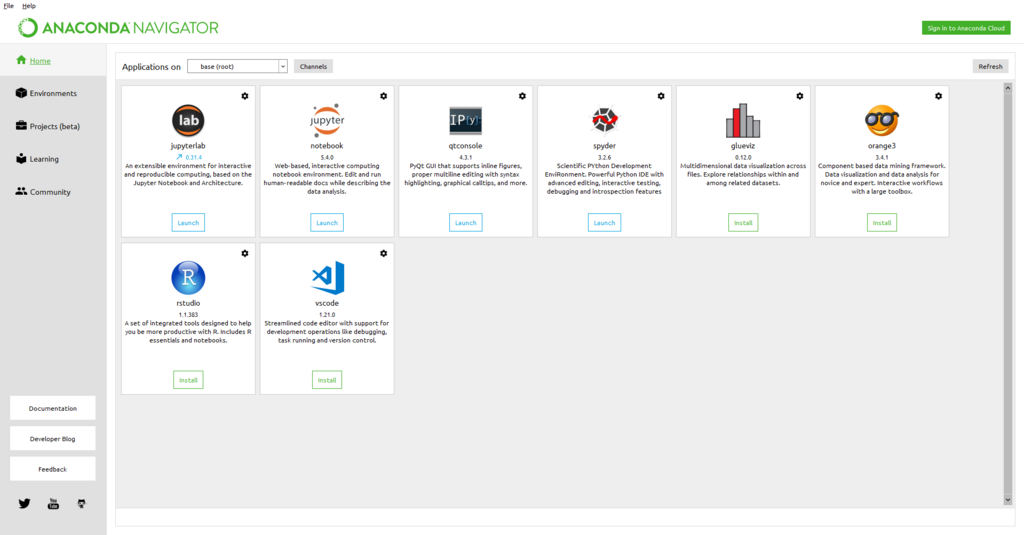The image size is (1024, 535).
Task: Click the Learning sidebar icon
Action: tap(21, 158)
